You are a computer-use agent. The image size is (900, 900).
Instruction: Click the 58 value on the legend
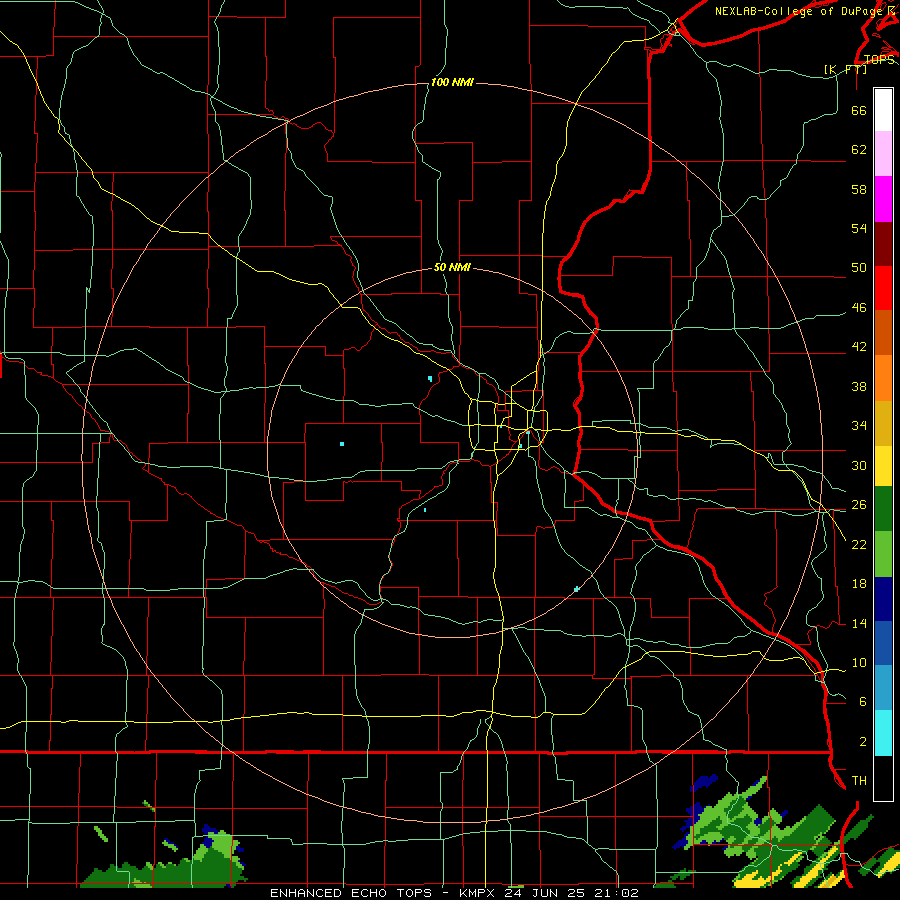click(859, 189)
